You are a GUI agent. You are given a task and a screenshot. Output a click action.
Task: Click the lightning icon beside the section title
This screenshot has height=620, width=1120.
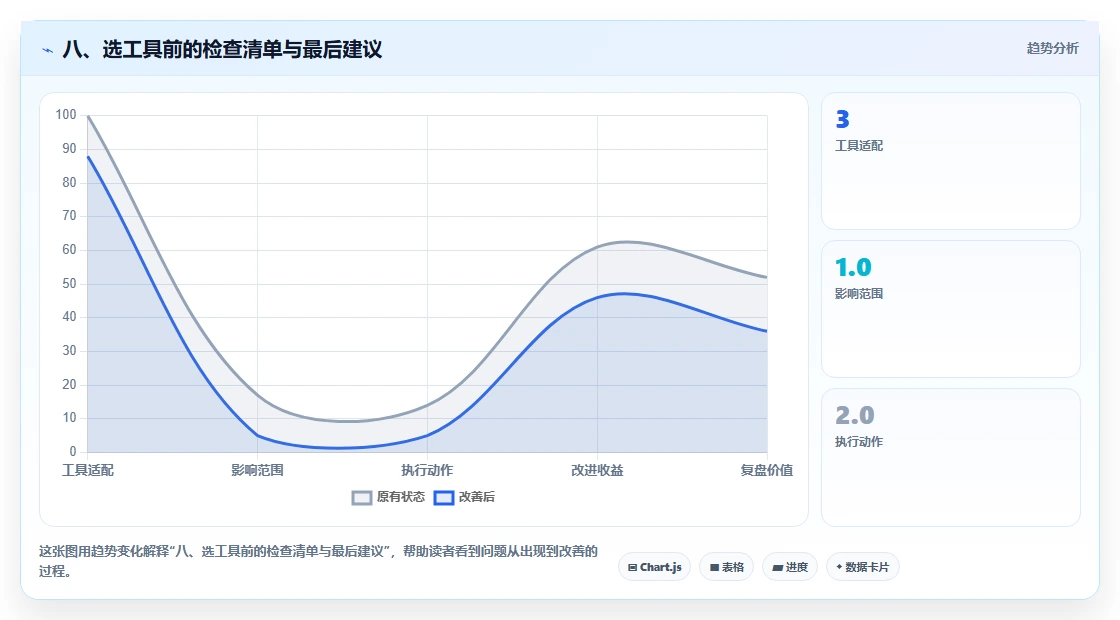(48, 50)
